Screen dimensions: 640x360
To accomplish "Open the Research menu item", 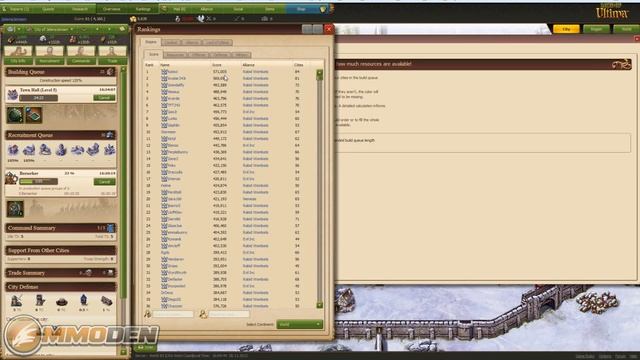I will (80, 9).
